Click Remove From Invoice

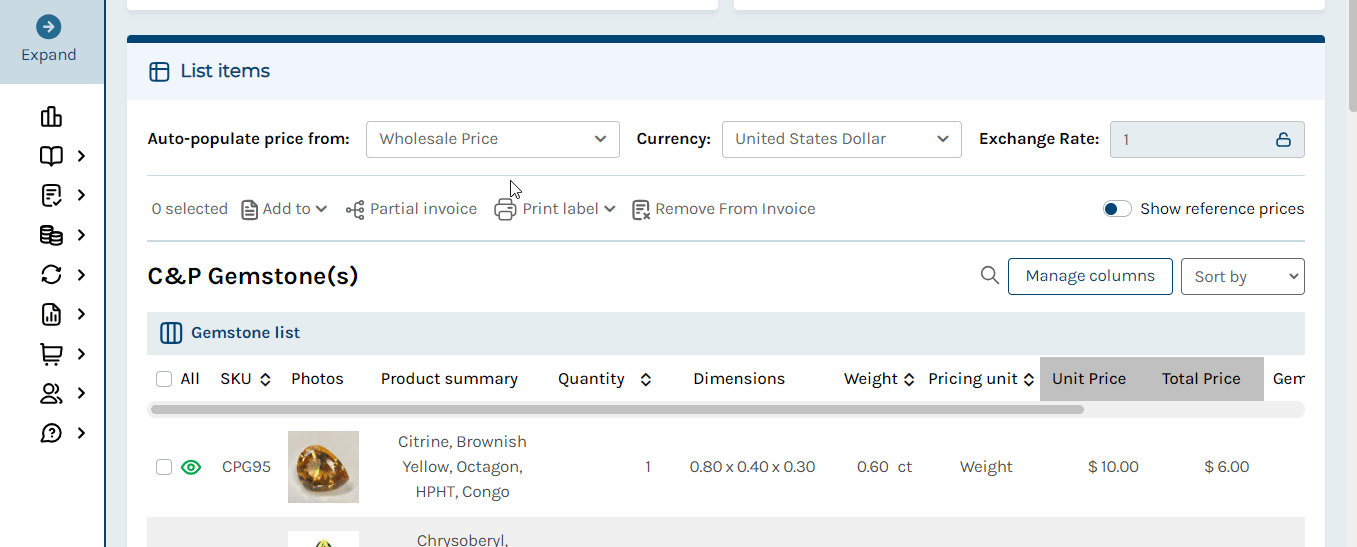point(724,209)
